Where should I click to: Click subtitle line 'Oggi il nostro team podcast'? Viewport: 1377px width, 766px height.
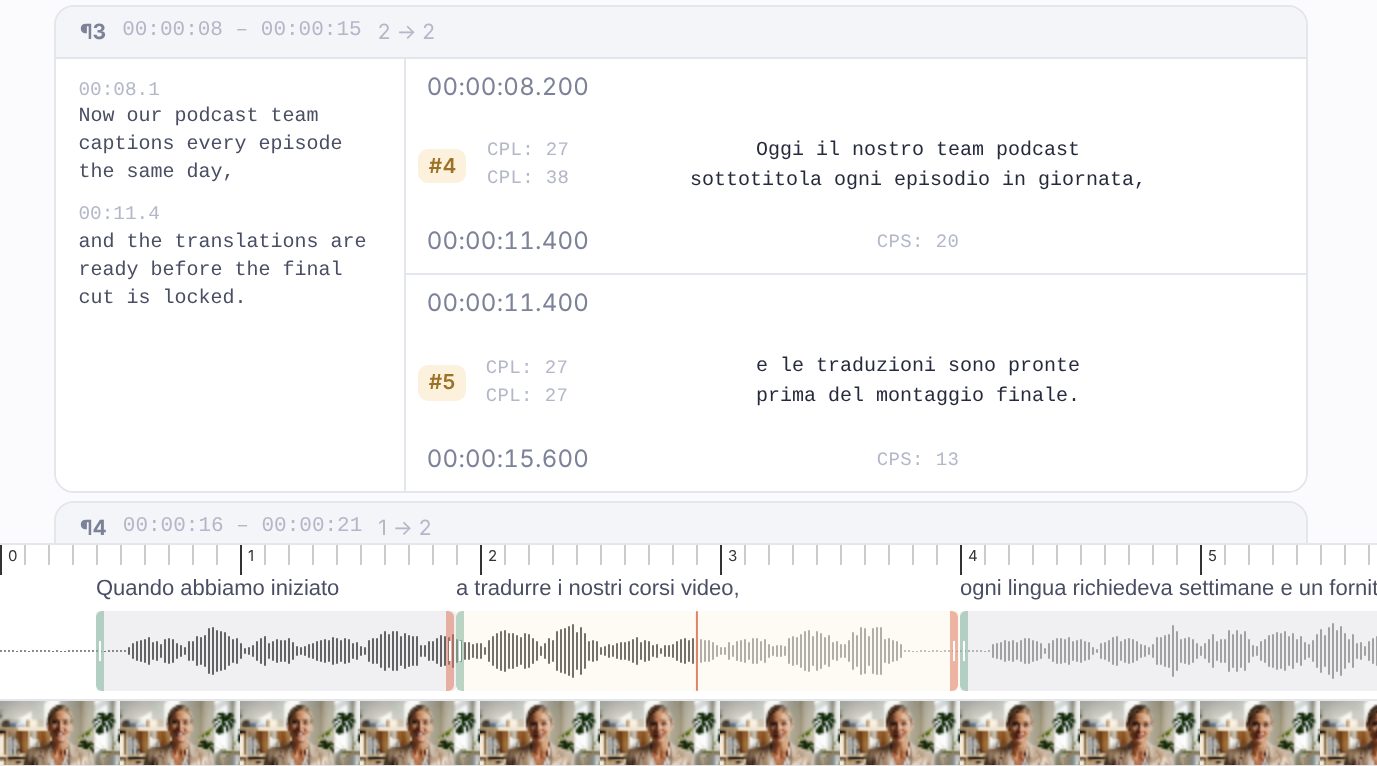(x=918, y=150)
